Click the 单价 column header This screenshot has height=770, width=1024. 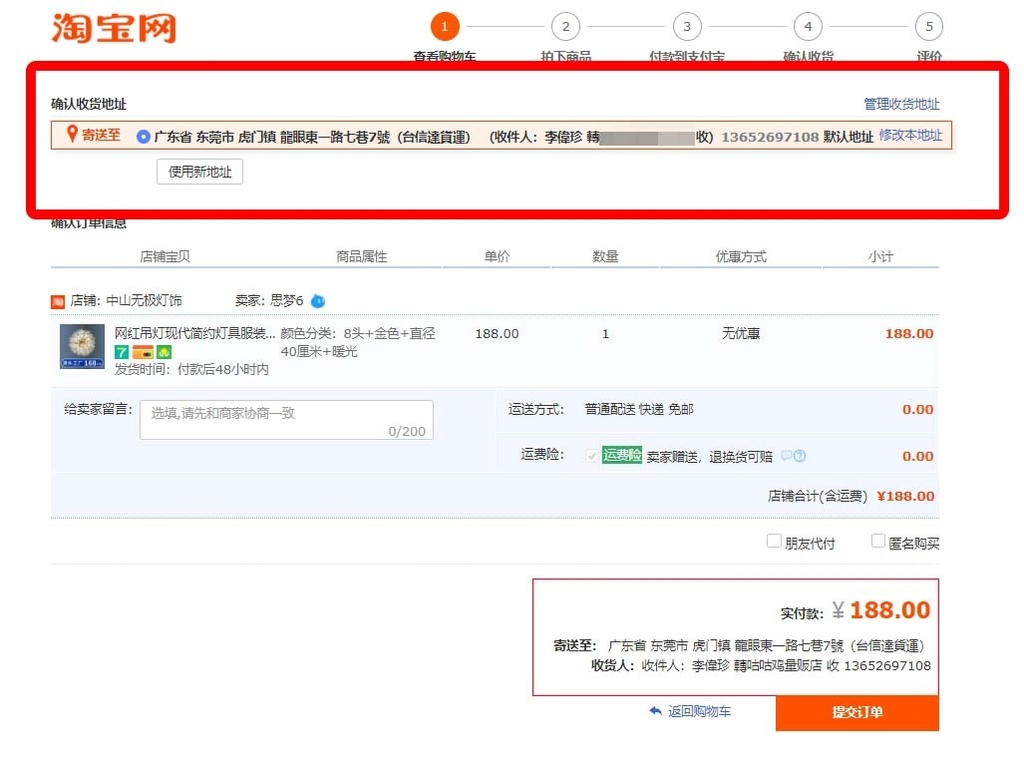(x=496, y=257)
